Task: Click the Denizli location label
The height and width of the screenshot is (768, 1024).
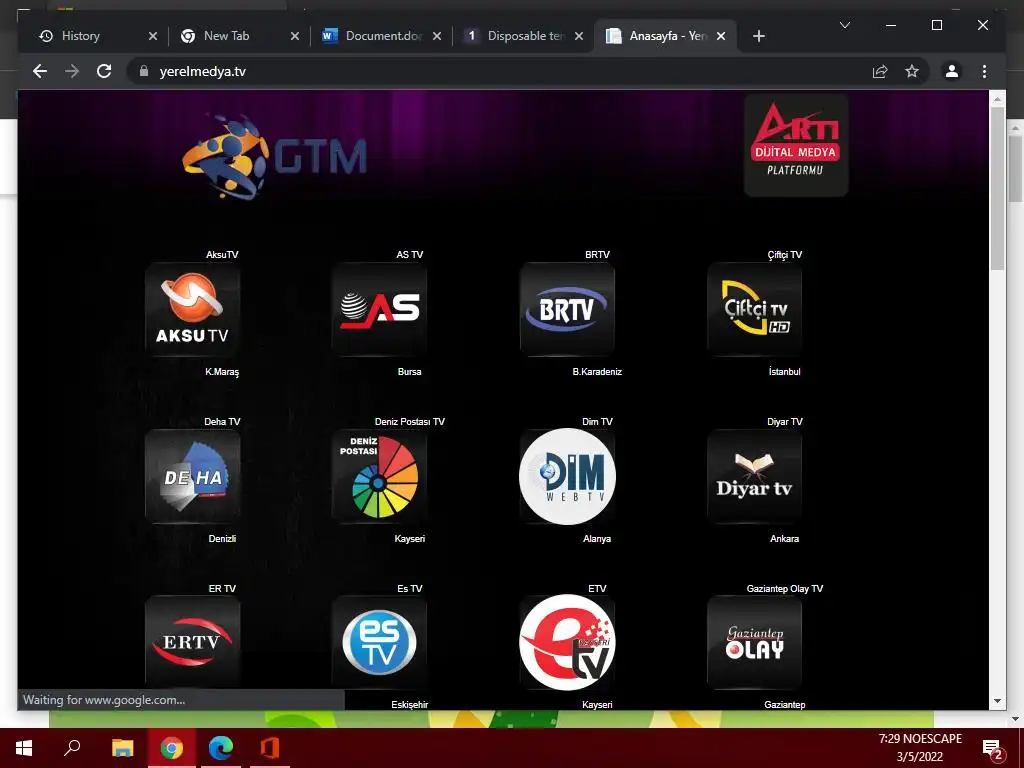Action: (x=222, y=539)
